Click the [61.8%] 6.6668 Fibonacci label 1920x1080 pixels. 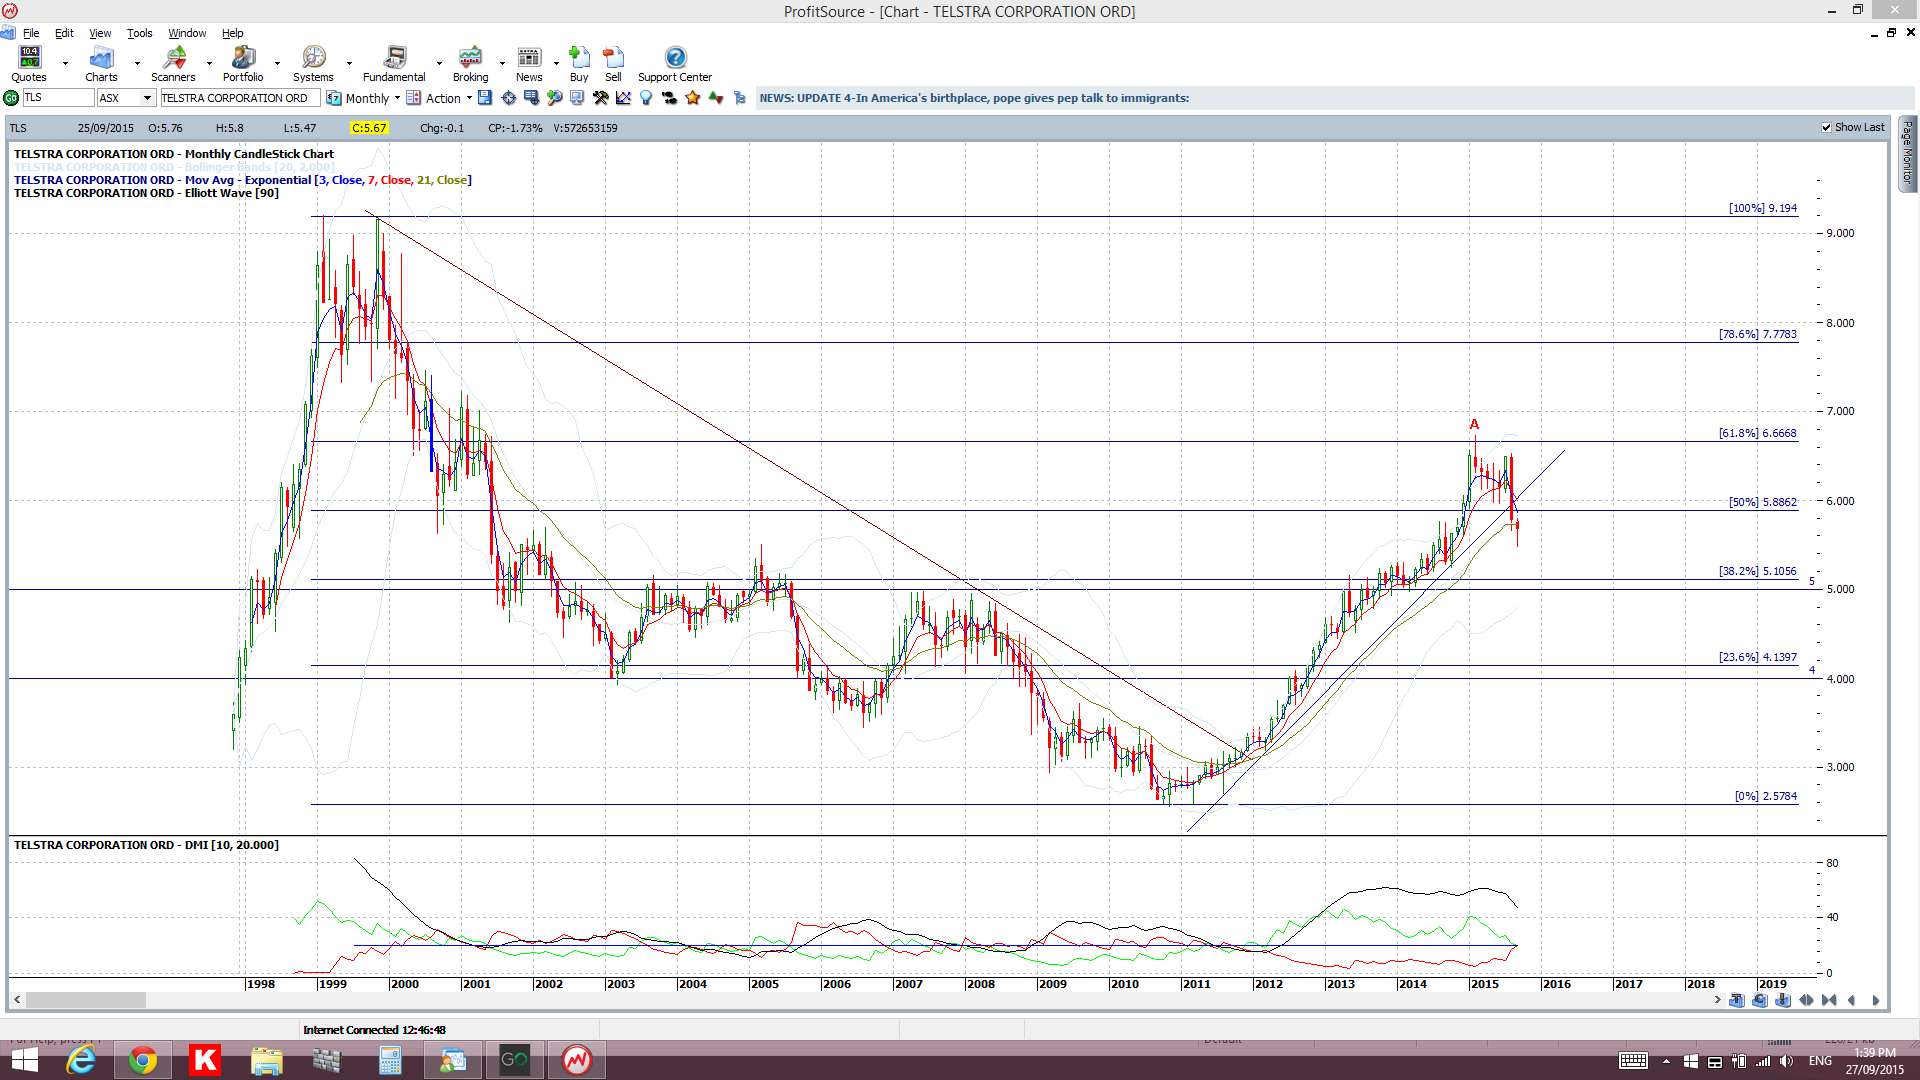(1758, 433)
